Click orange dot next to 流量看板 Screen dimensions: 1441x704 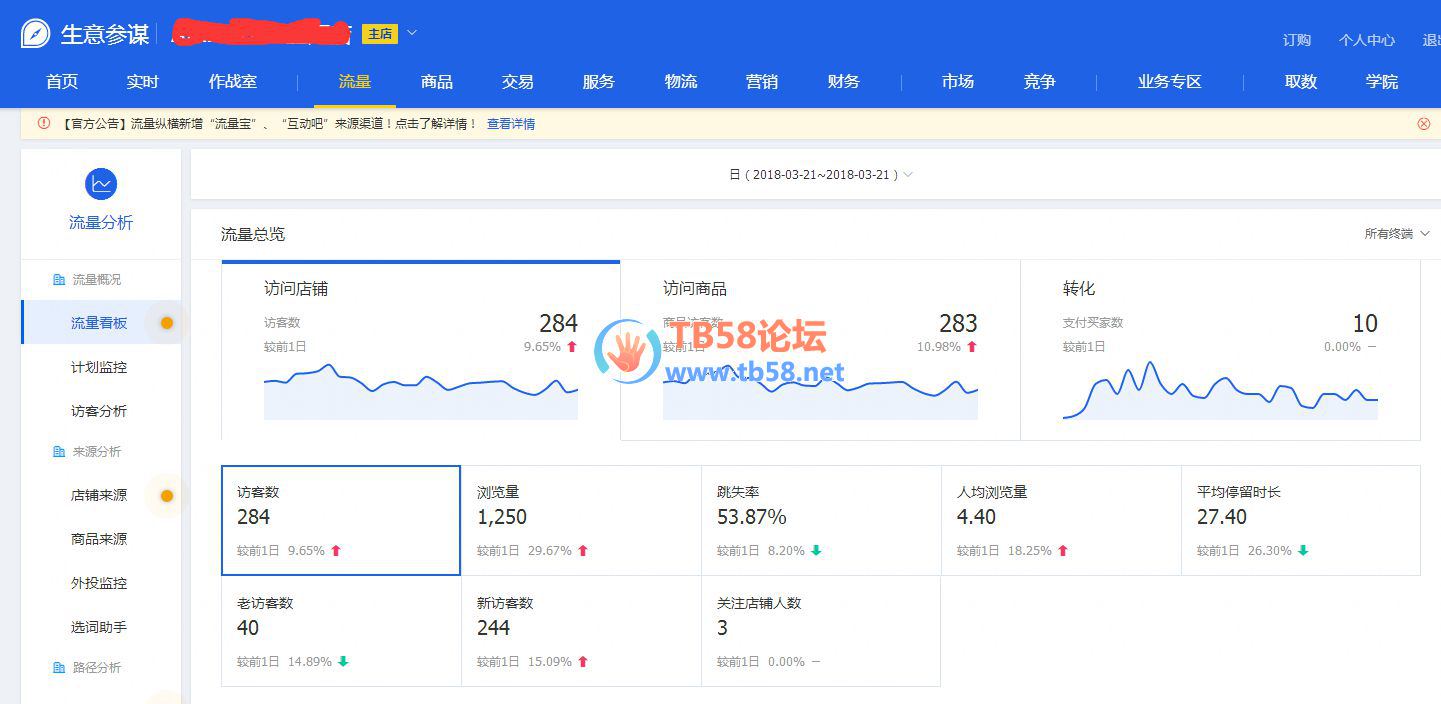pos(167,323)
